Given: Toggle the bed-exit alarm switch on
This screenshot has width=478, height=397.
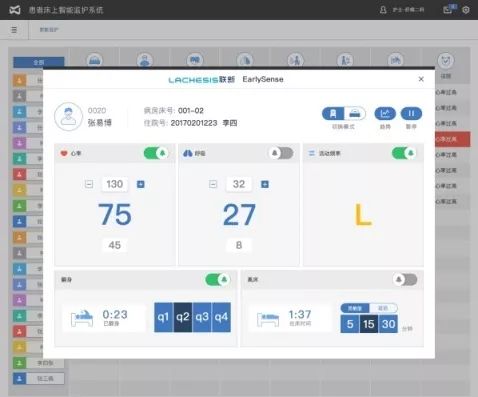Looking at the screenshot, I should click(405, 280).
